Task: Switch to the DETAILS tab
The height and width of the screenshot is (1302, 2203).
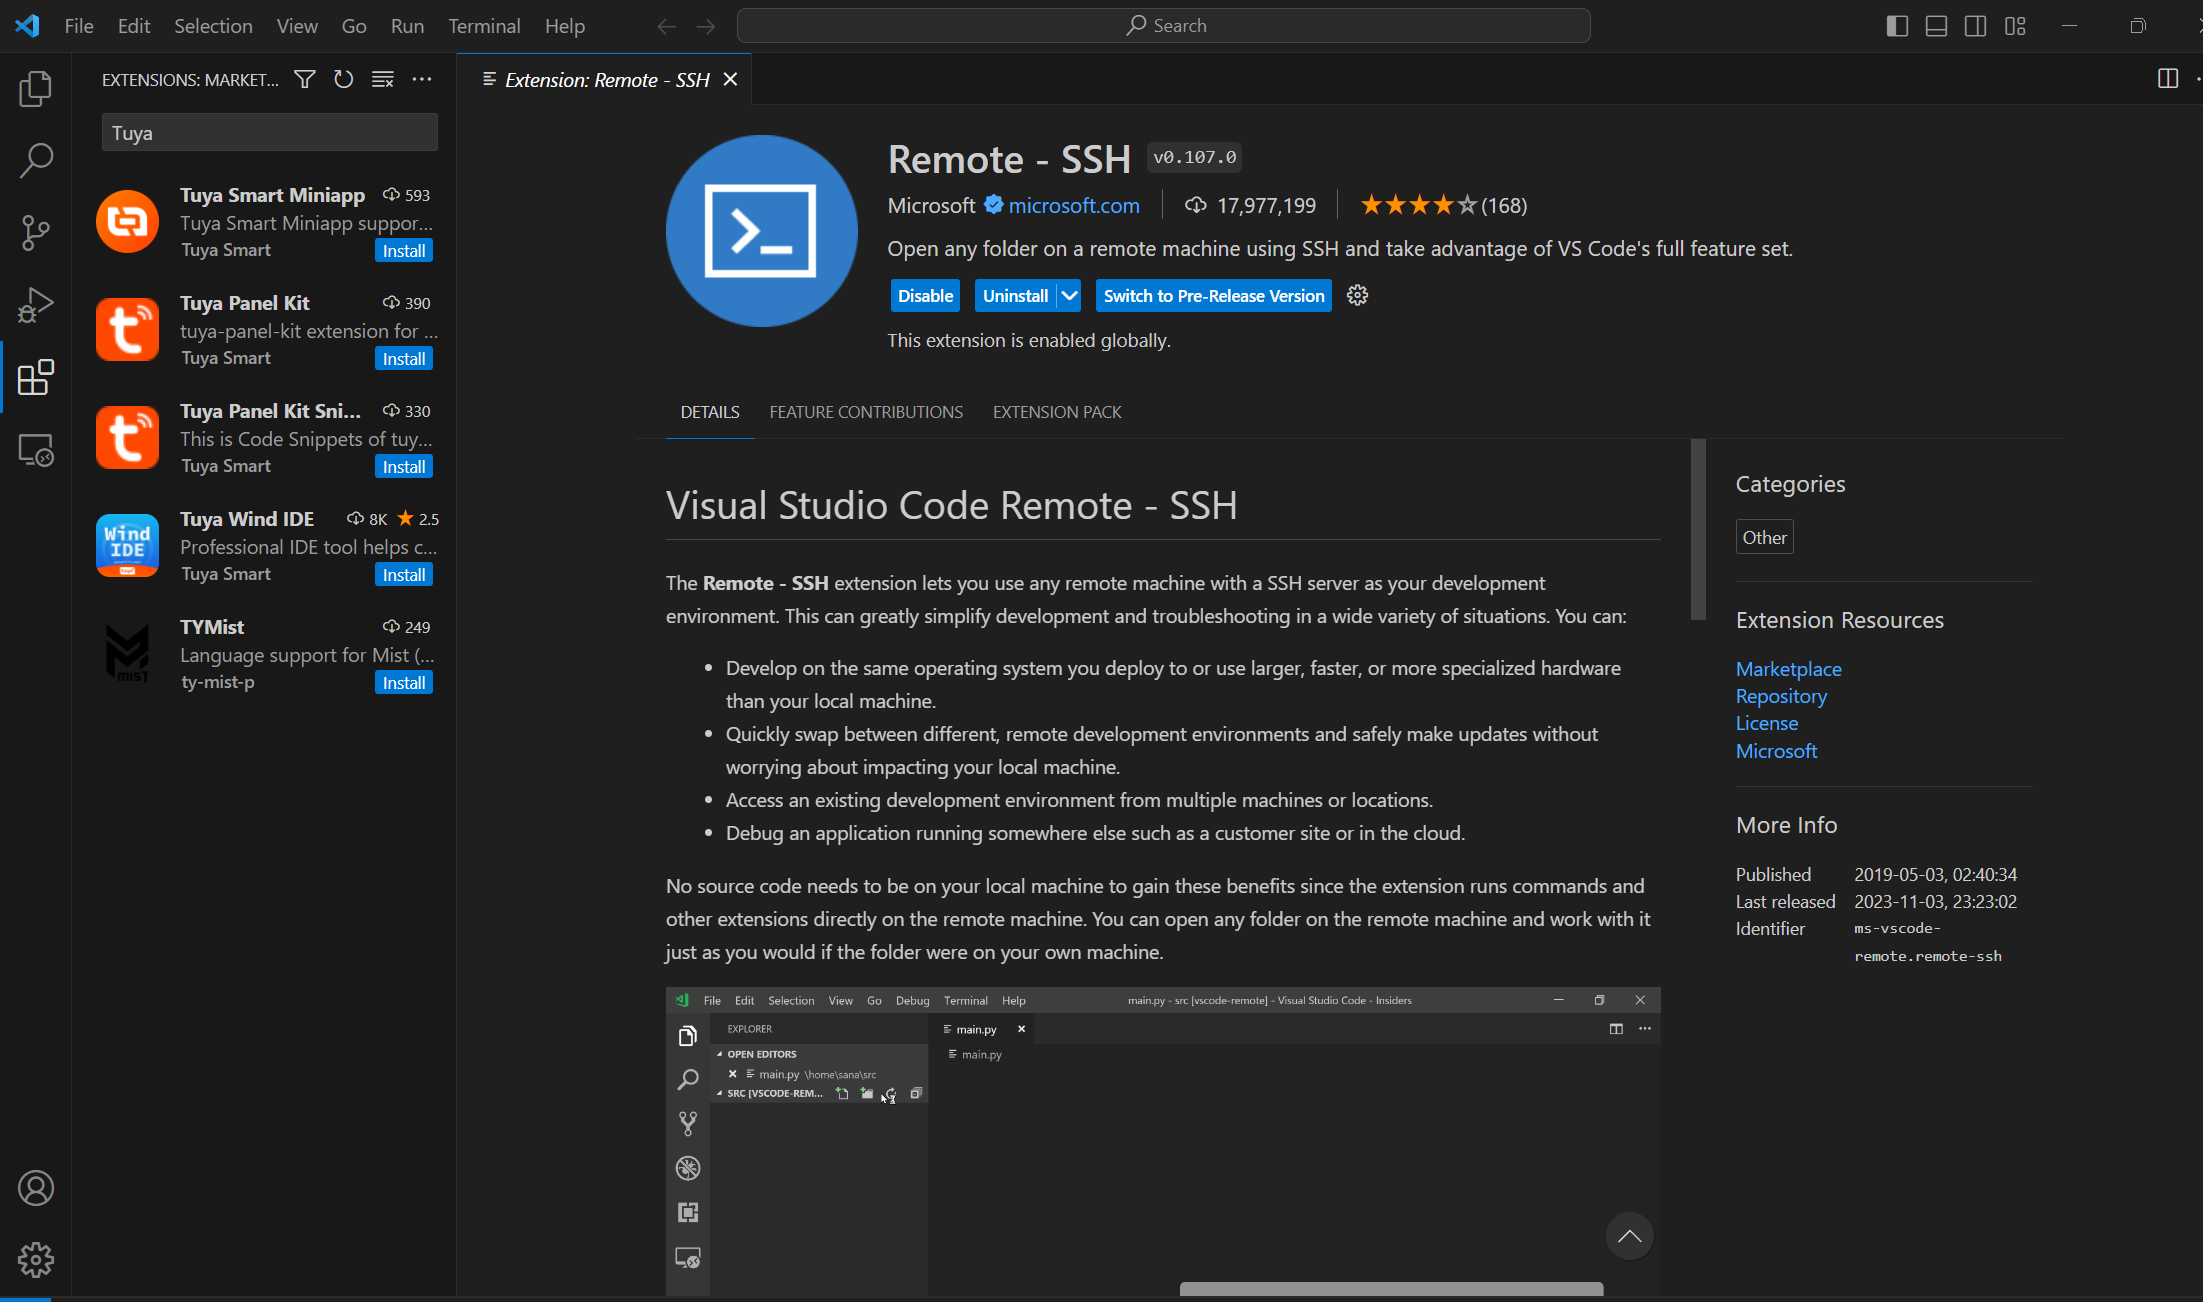Action: click(x=710, y=412)
